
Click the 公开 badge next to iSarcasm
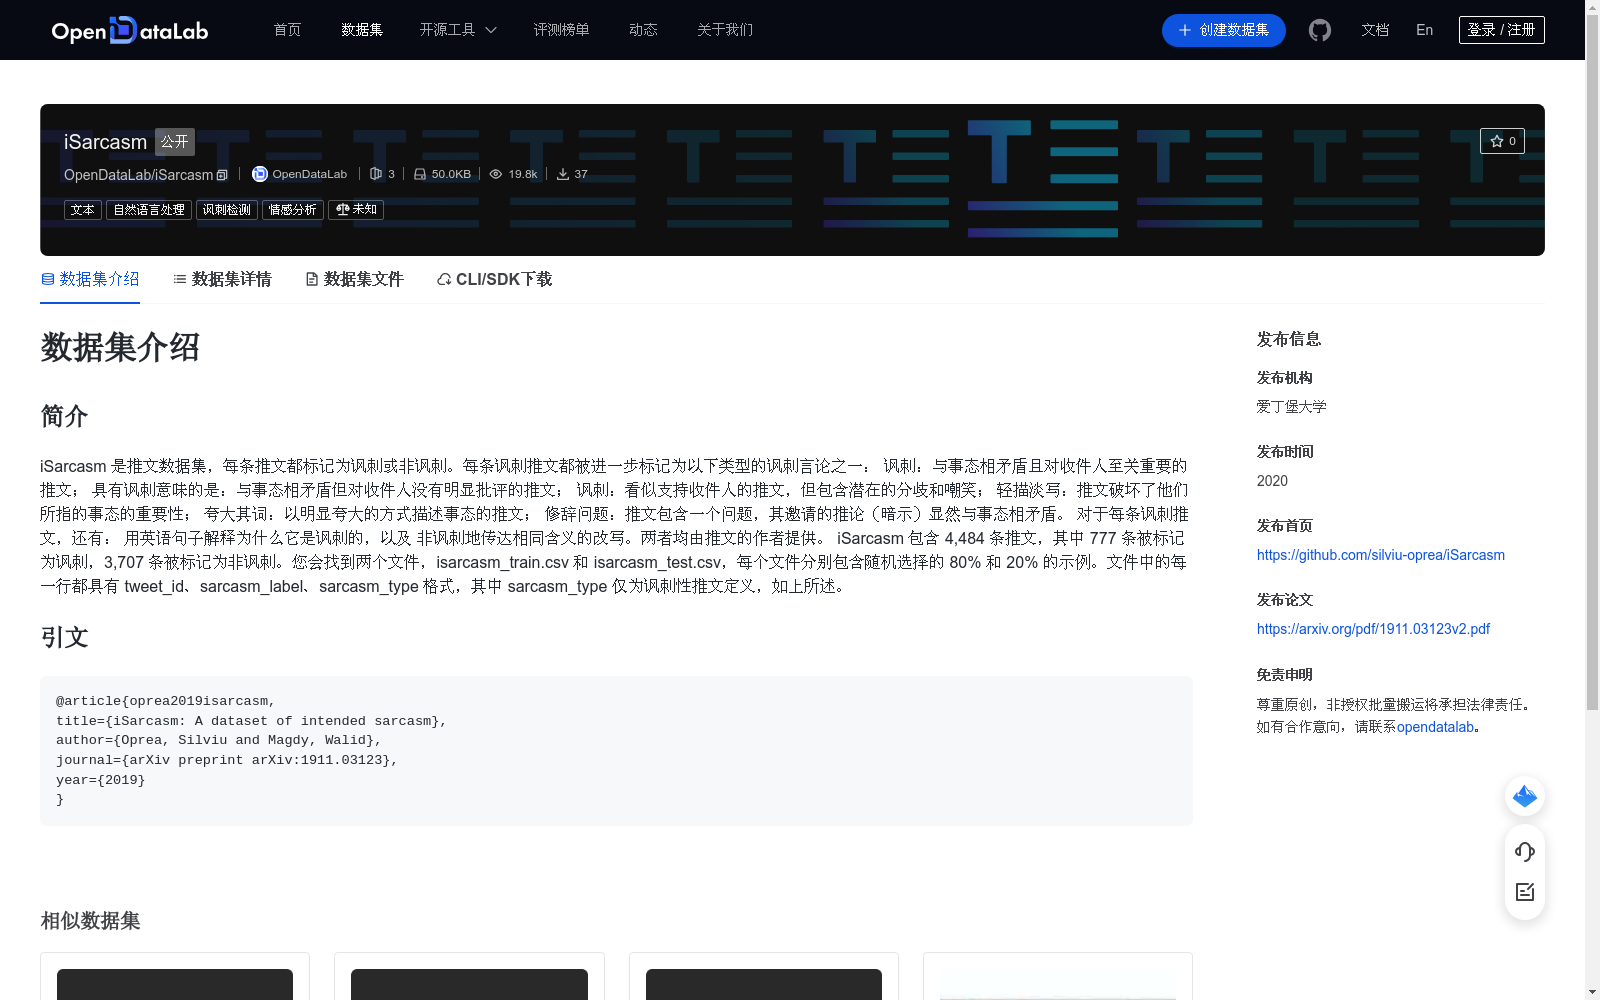(x=175, y=142)
